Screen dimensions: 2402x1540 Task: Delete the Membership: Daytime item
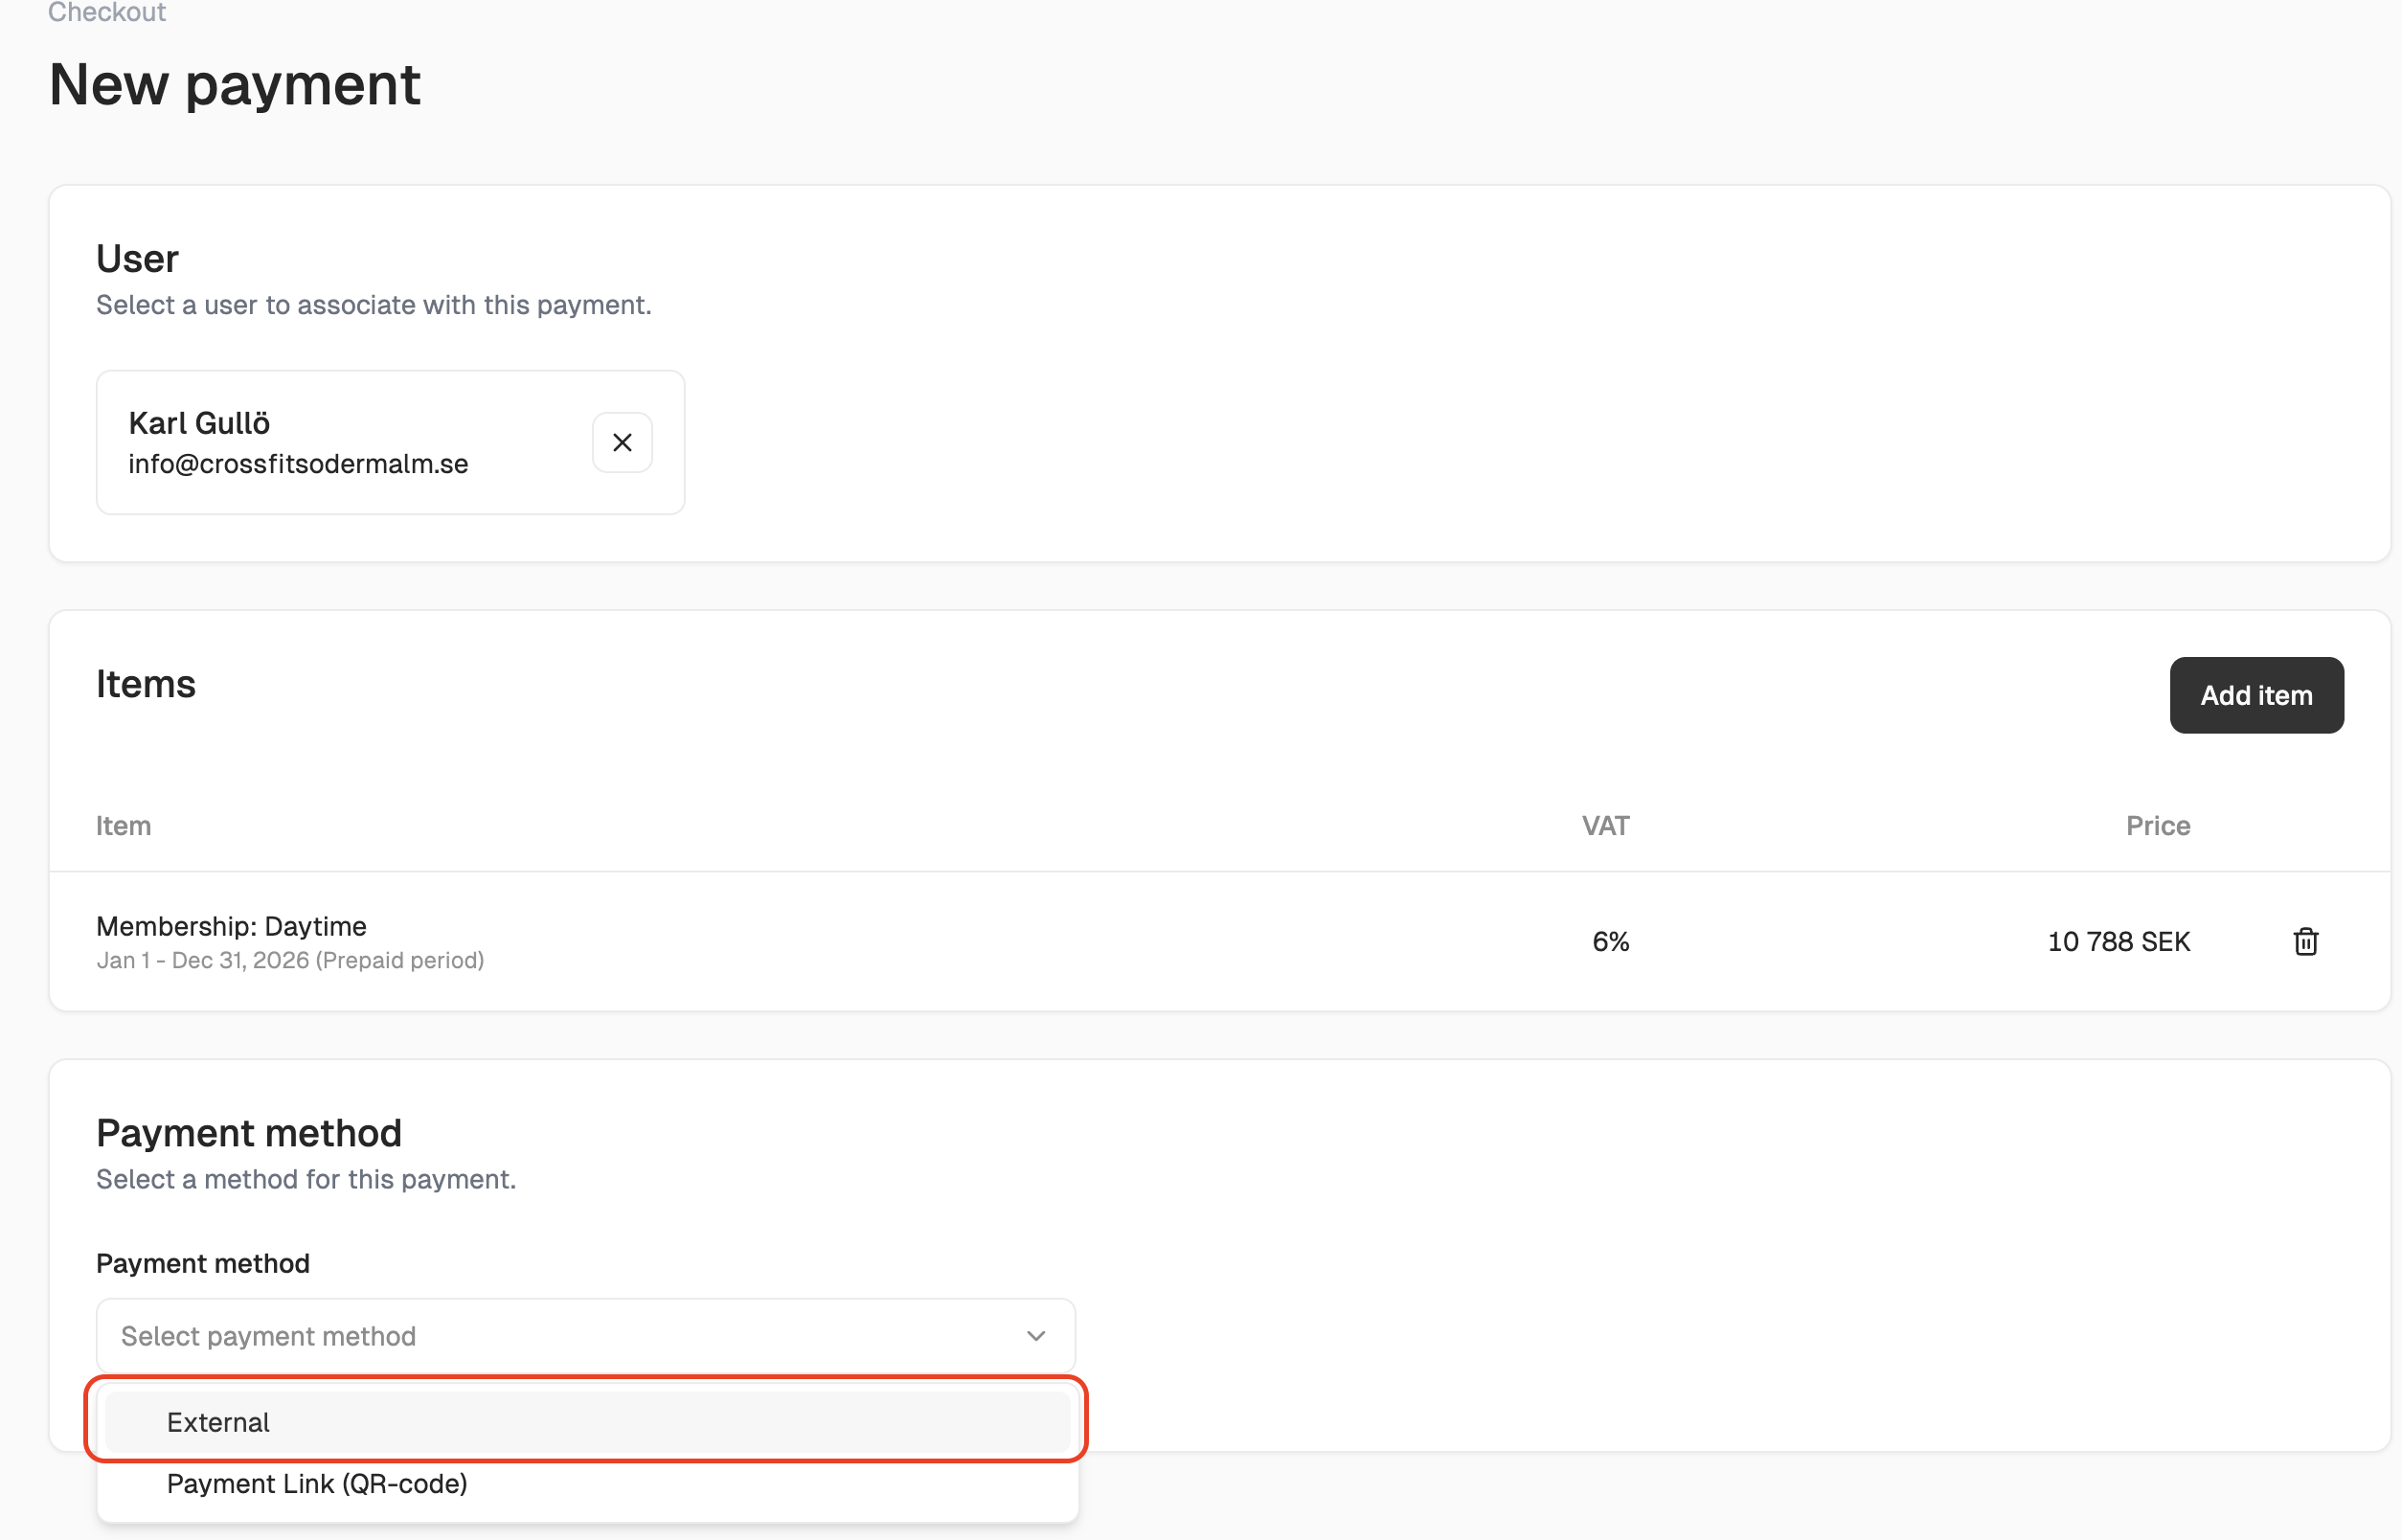point(2305,941)
